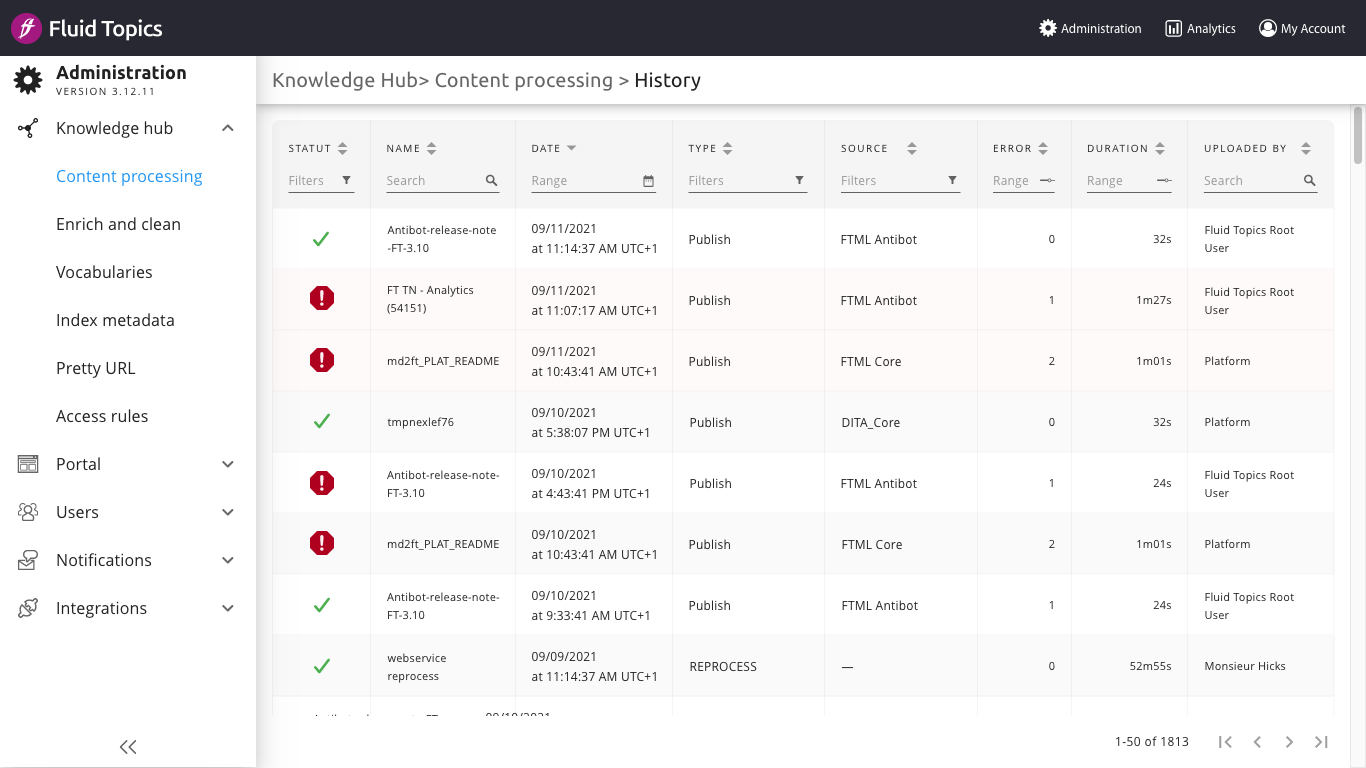Open Administration from the top bar
Image resolution: width=1366 pixels, height=768 pixels.
point(1090,28)
